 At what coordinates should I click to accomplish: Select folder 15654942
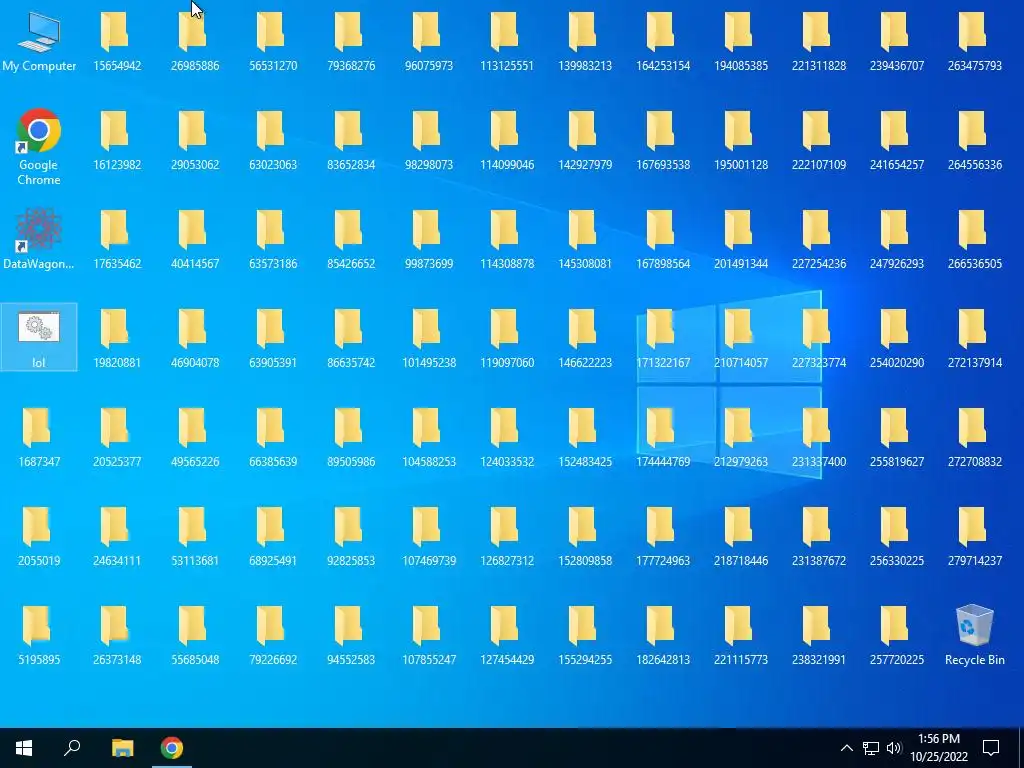pos(117,40)
